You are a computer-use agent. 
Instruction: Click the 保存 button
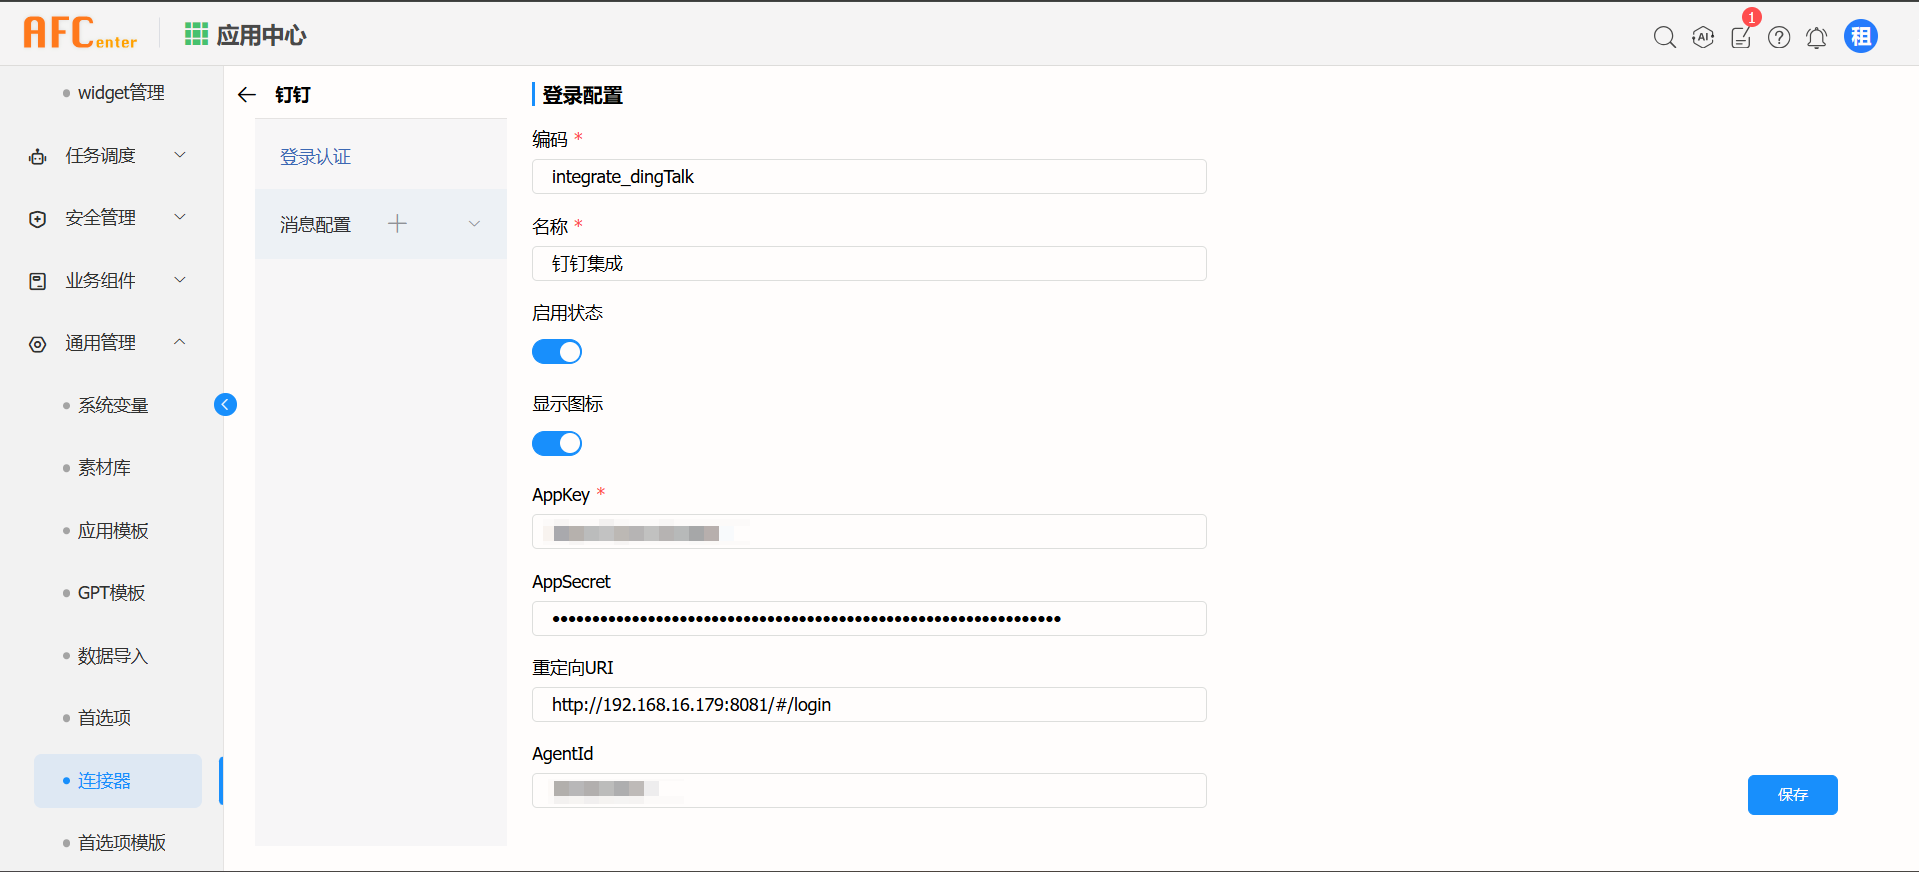(1792, 795)
